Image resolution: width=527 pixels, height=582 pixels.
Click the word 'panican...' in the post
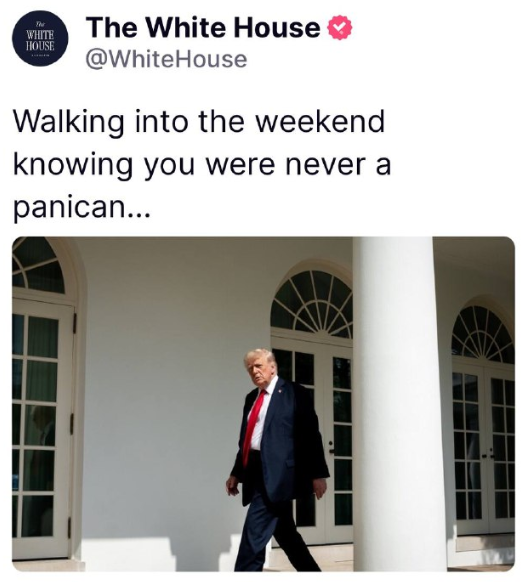tap(82, 207)
